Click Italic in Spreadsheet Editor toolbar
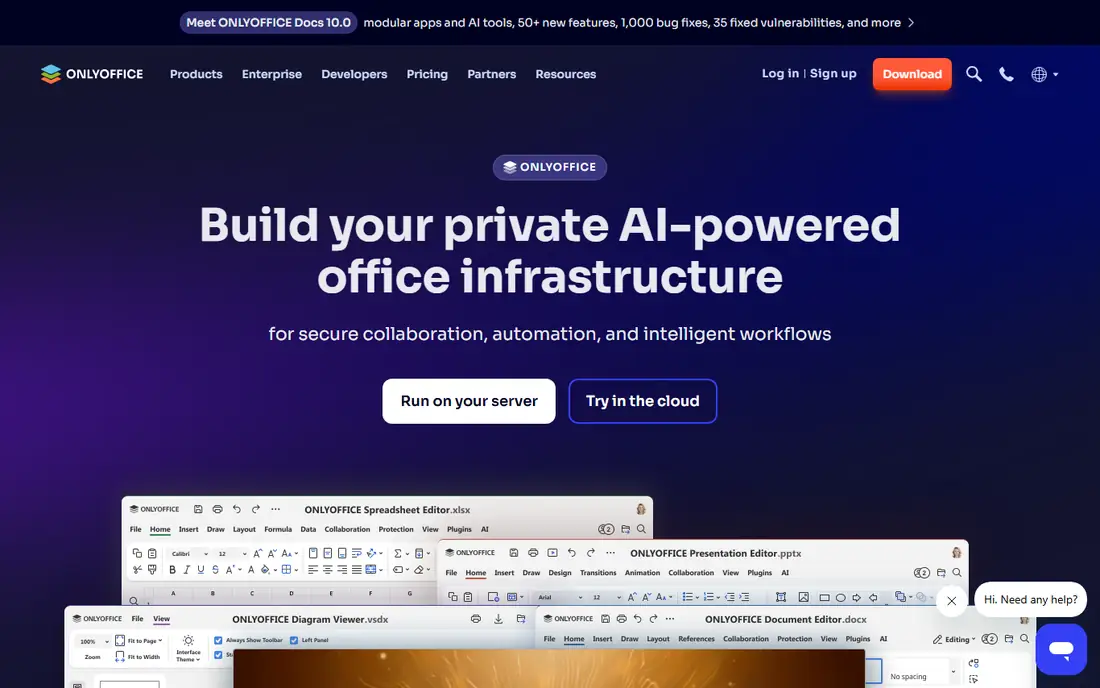The width and height of the screenshot is (1100, 688). [187, 569]
